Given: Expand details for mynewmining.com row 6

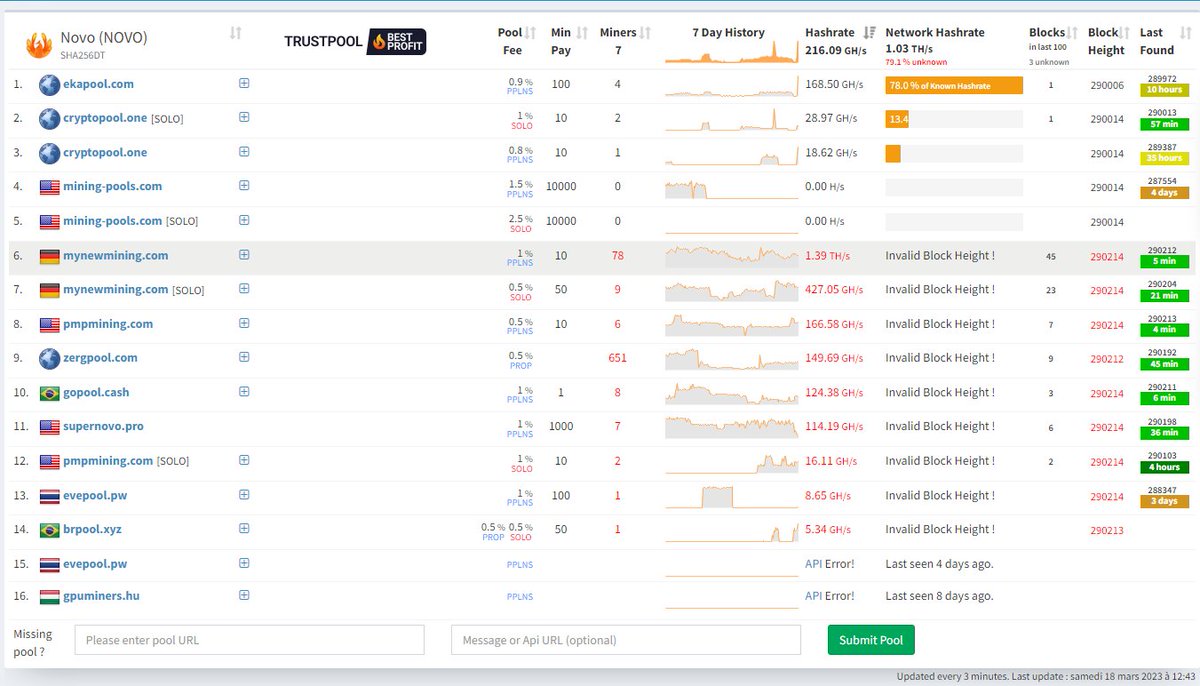Looking at the screenshot, I should click(x=244, y=255).
